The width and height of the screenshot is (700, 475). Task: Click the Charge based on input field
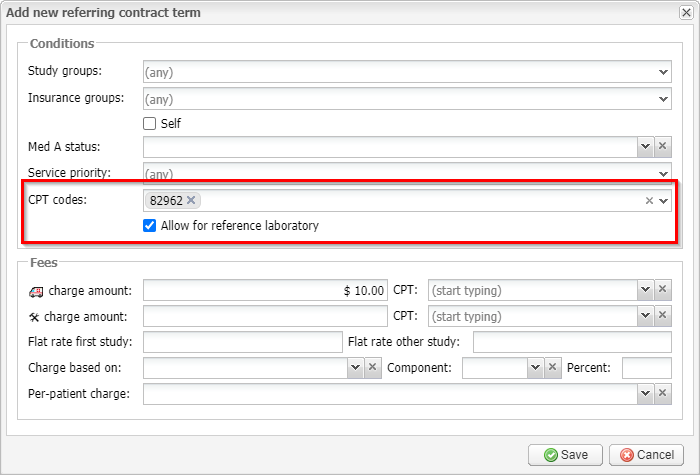click(x=246, y=368)
